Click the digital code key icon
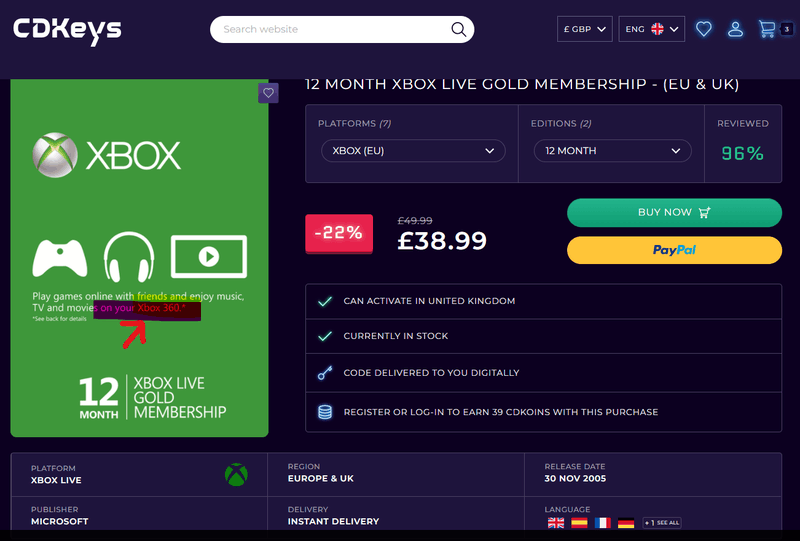 324,373
